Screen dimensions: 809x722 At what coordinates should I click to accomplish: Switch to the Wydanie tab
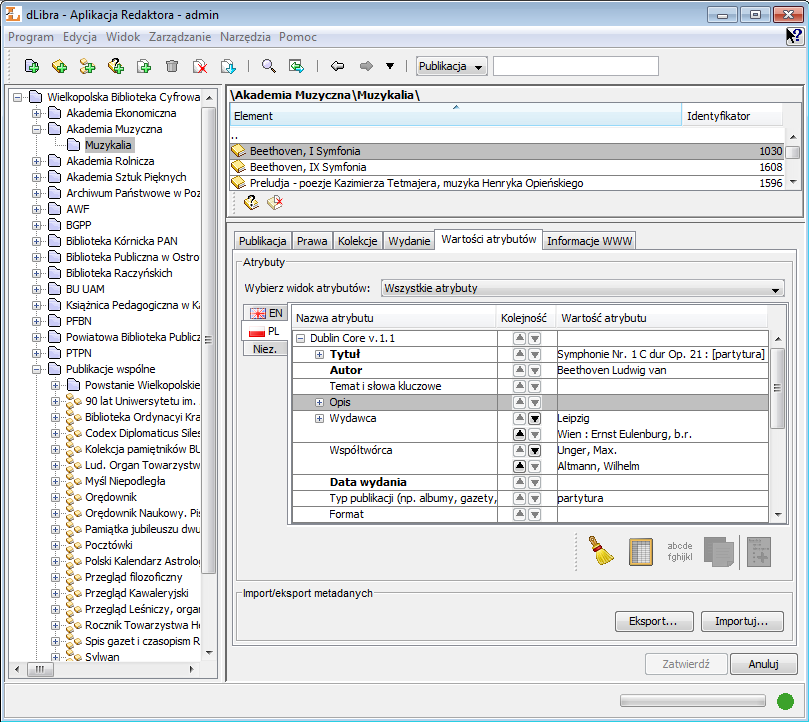409,241
